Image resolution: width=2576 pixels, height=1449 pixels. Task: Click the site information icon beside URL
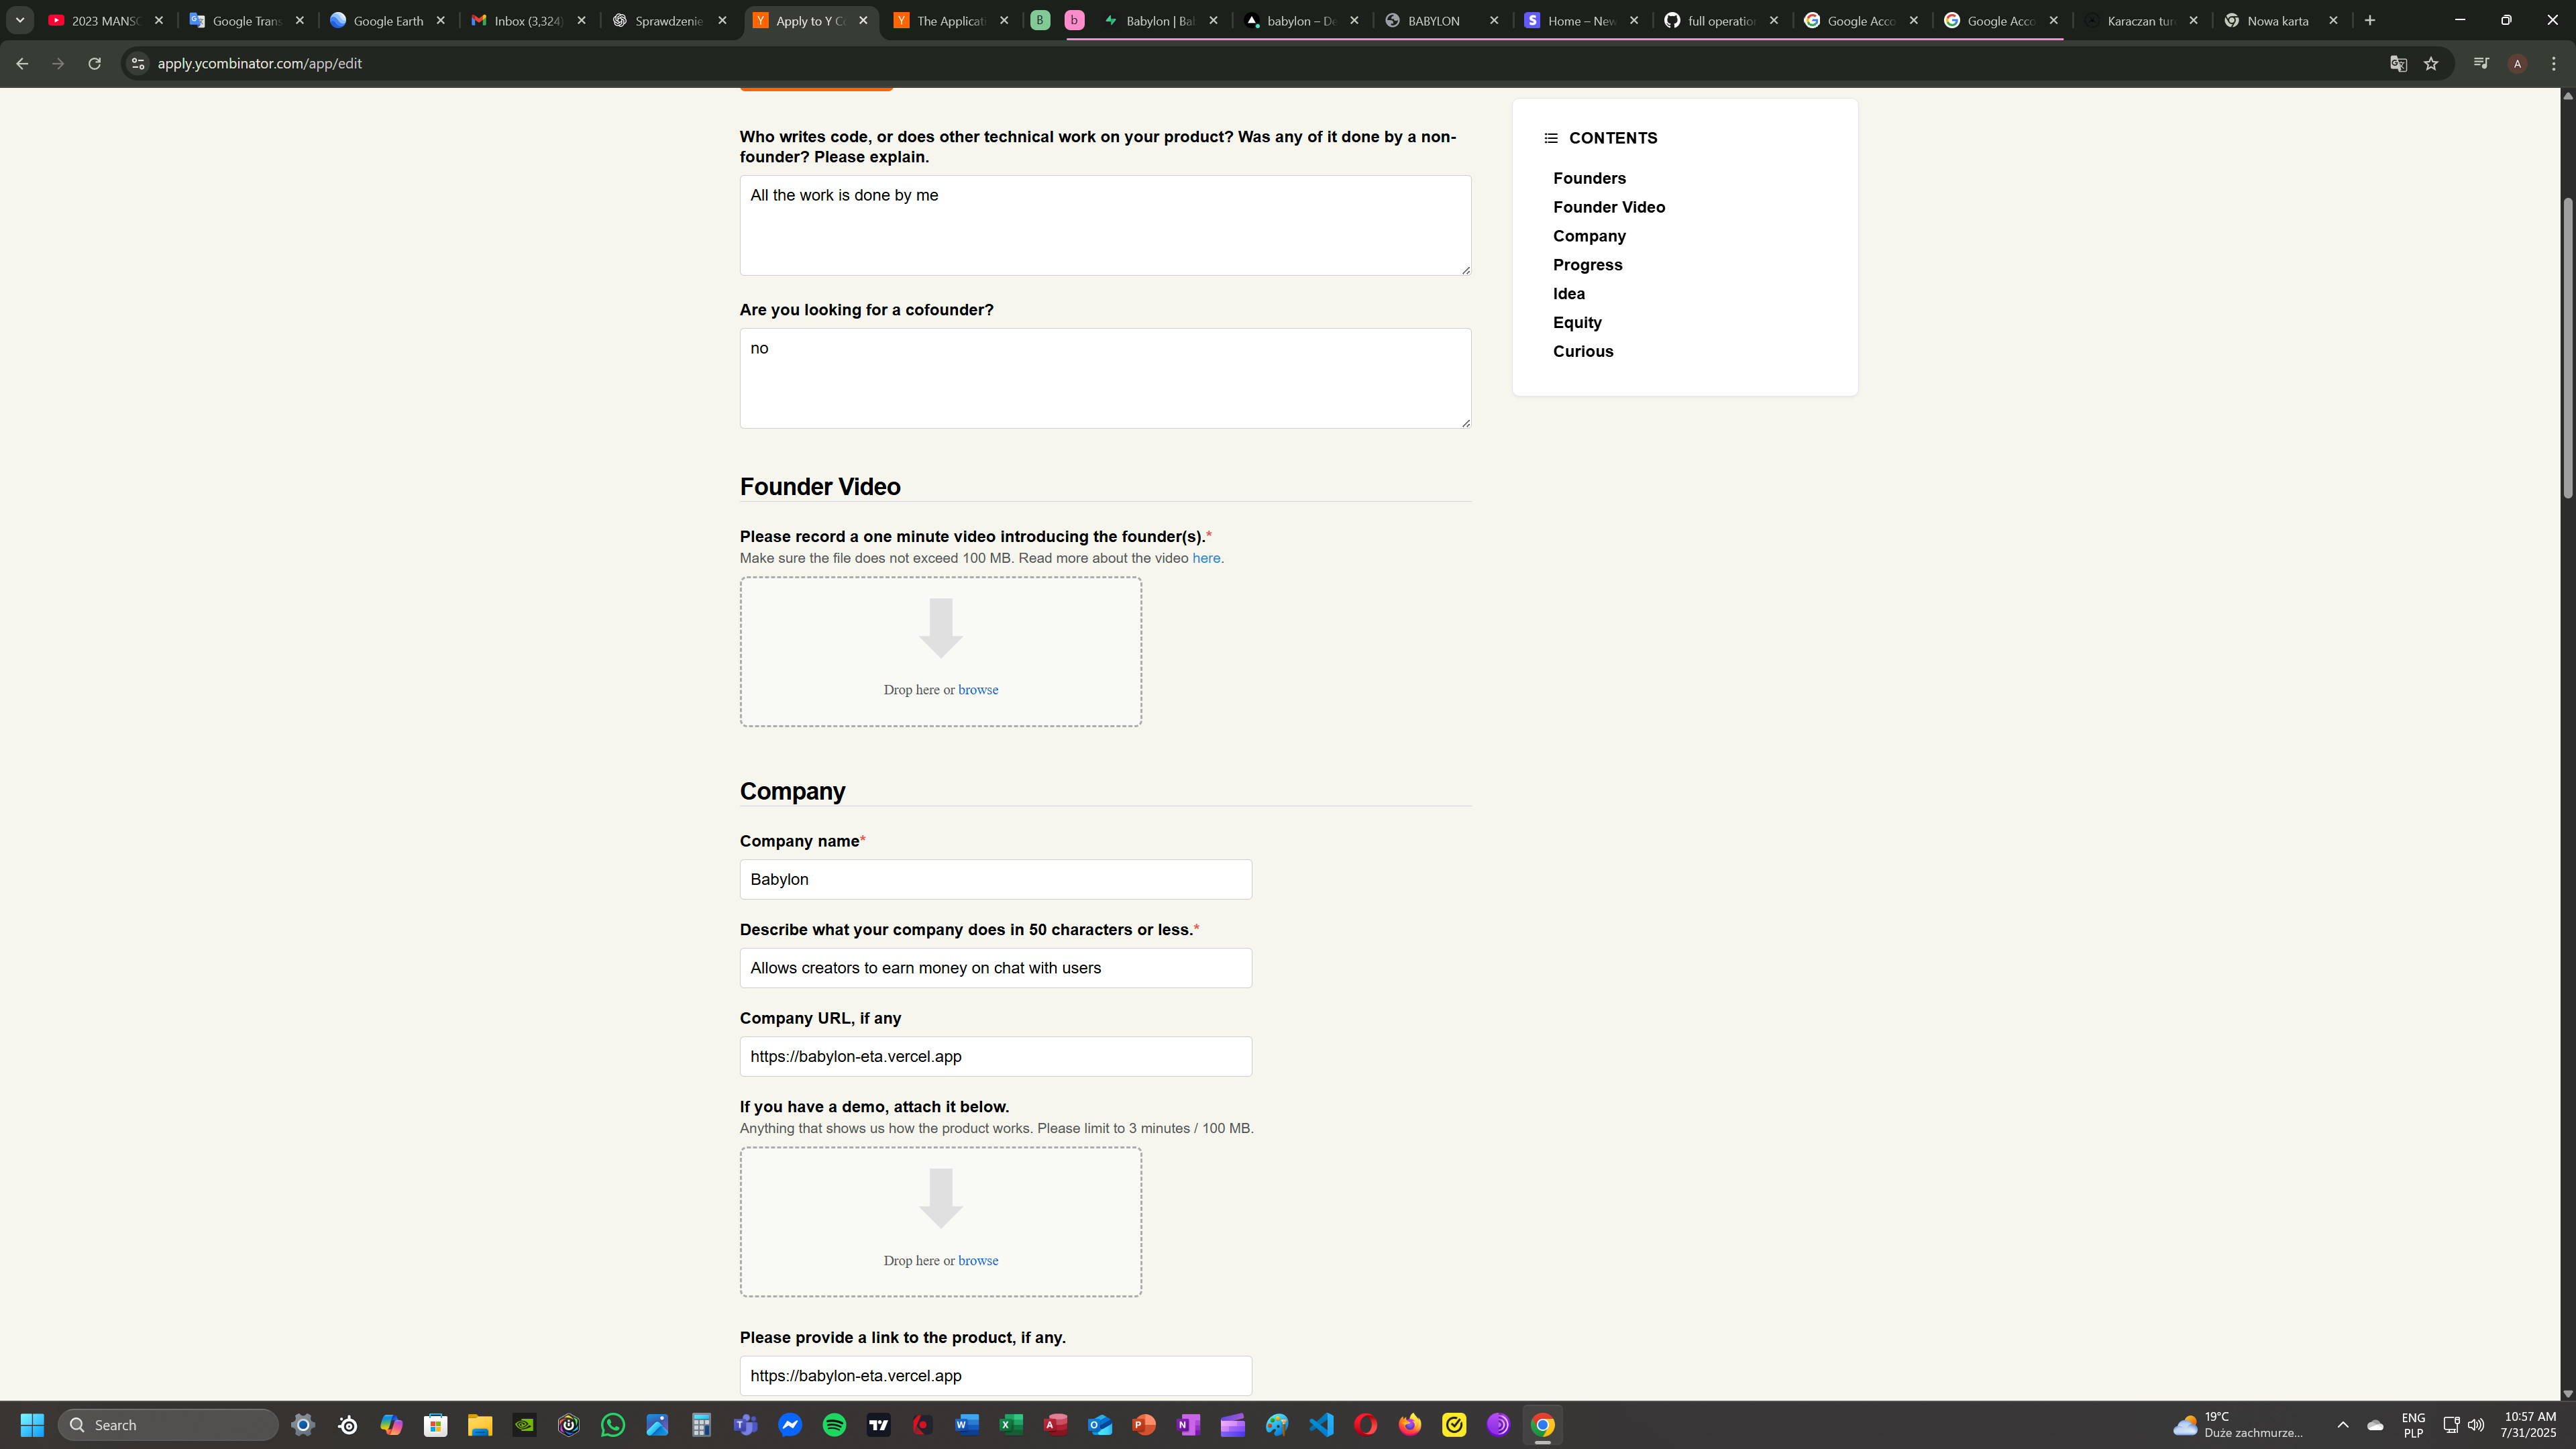pos(138,64)
